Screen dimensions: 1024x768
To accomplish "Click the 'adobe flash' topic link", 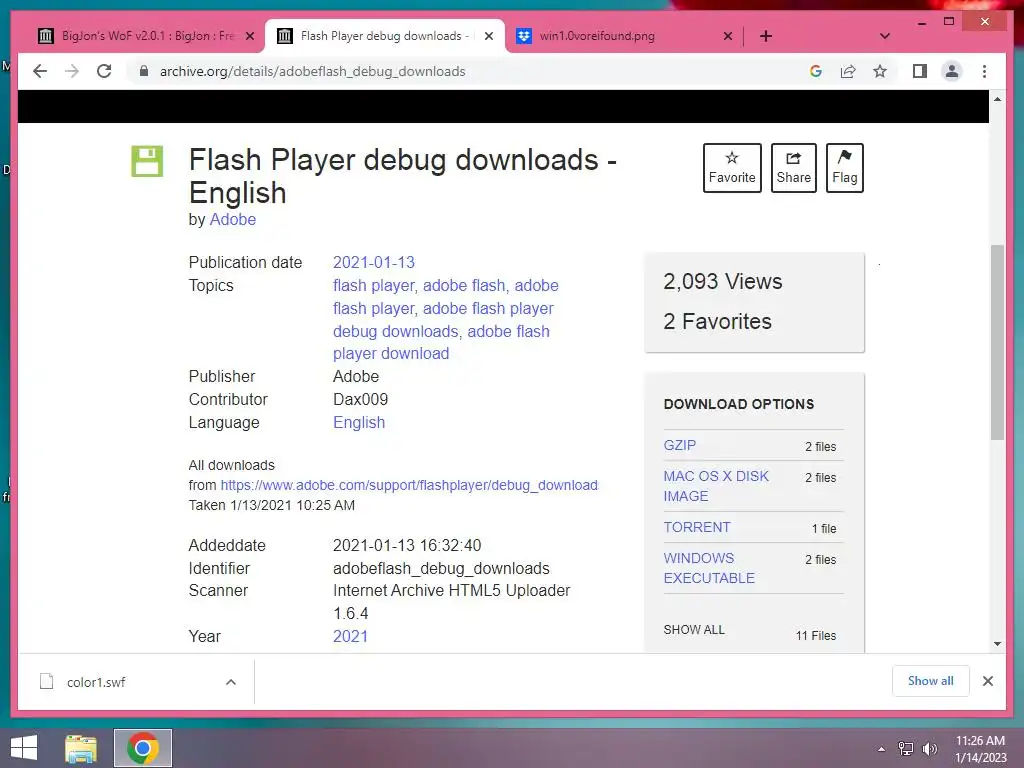I will point(464,285).
